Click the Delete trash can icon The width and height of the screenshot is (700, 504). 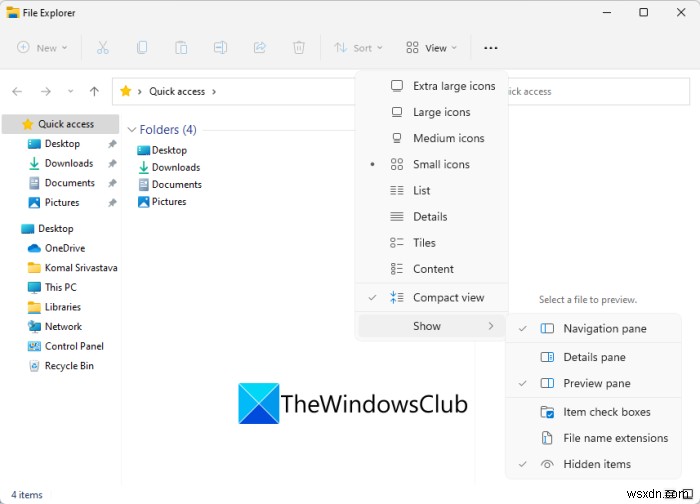point(299,47)
